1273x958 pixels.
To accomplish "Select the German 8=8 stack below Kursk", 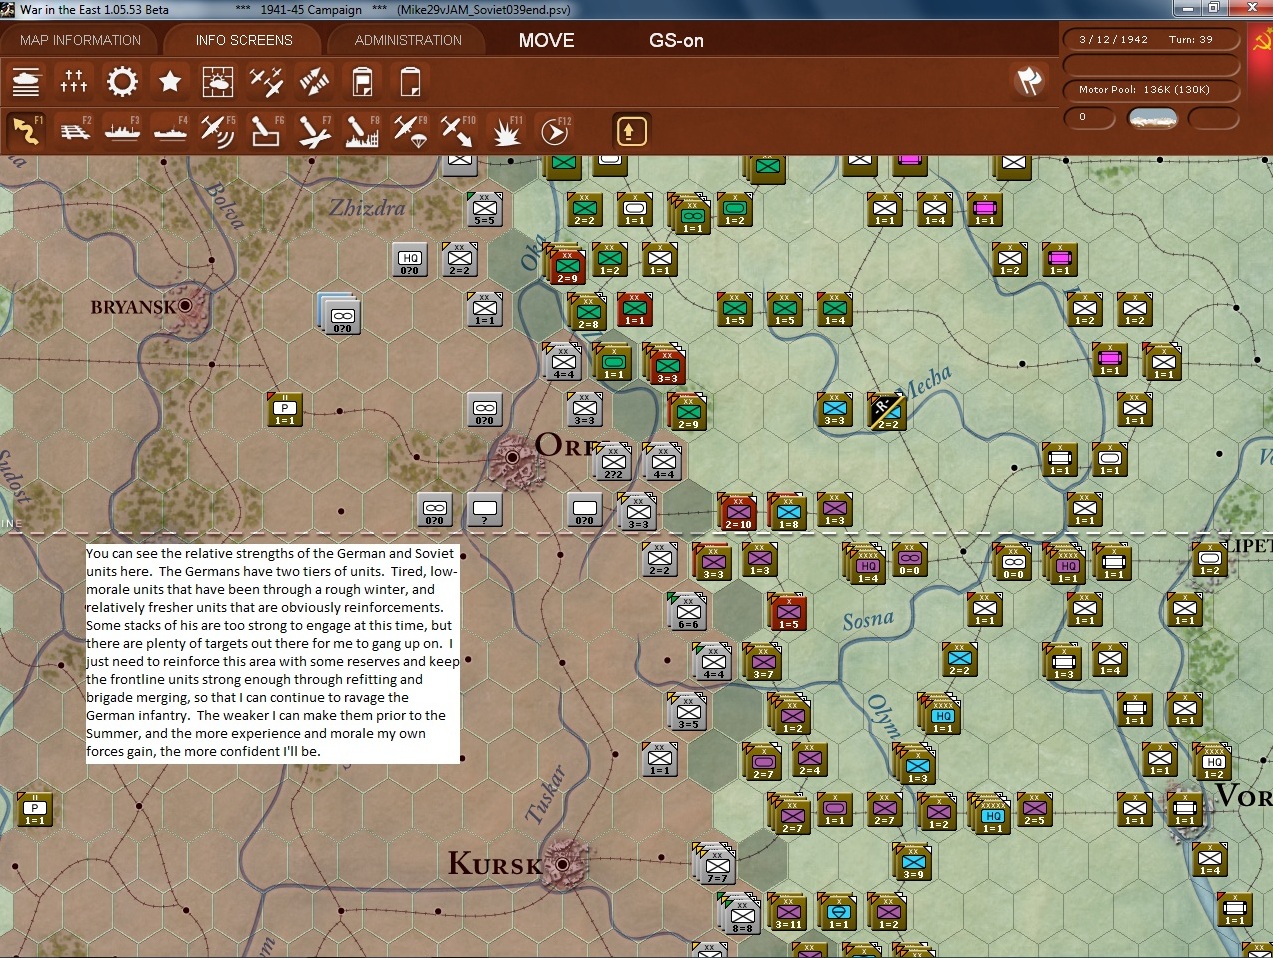I will pyautogui.click(x=741, y=913).
